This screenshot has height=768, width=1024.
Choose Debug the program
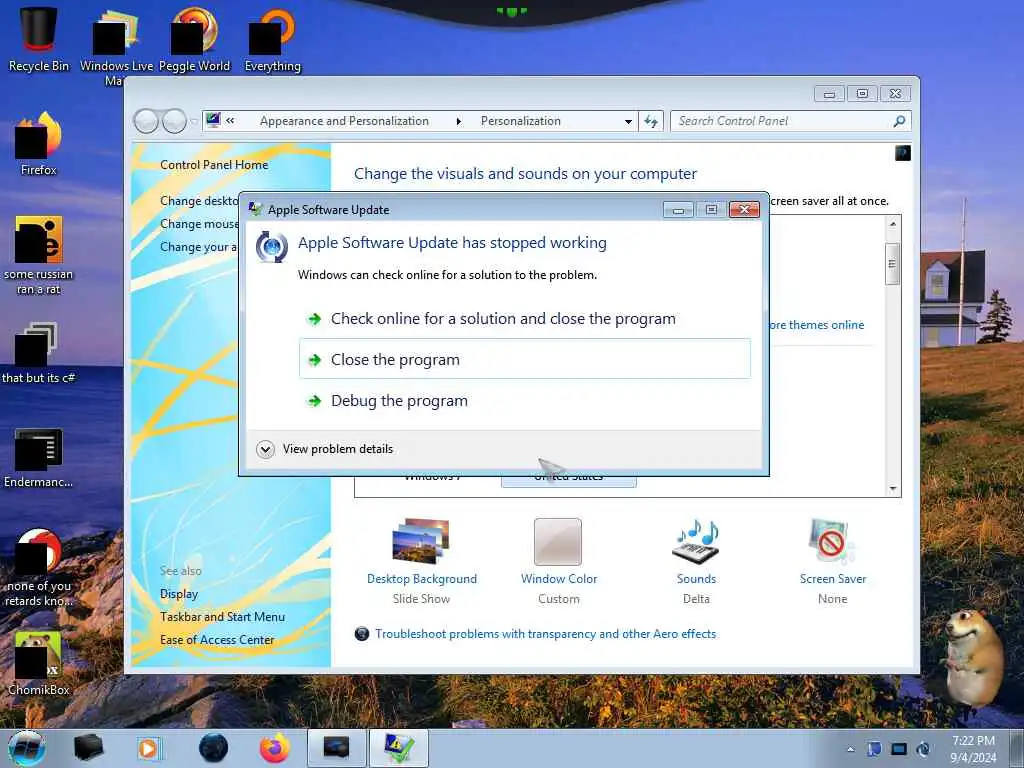524,400
